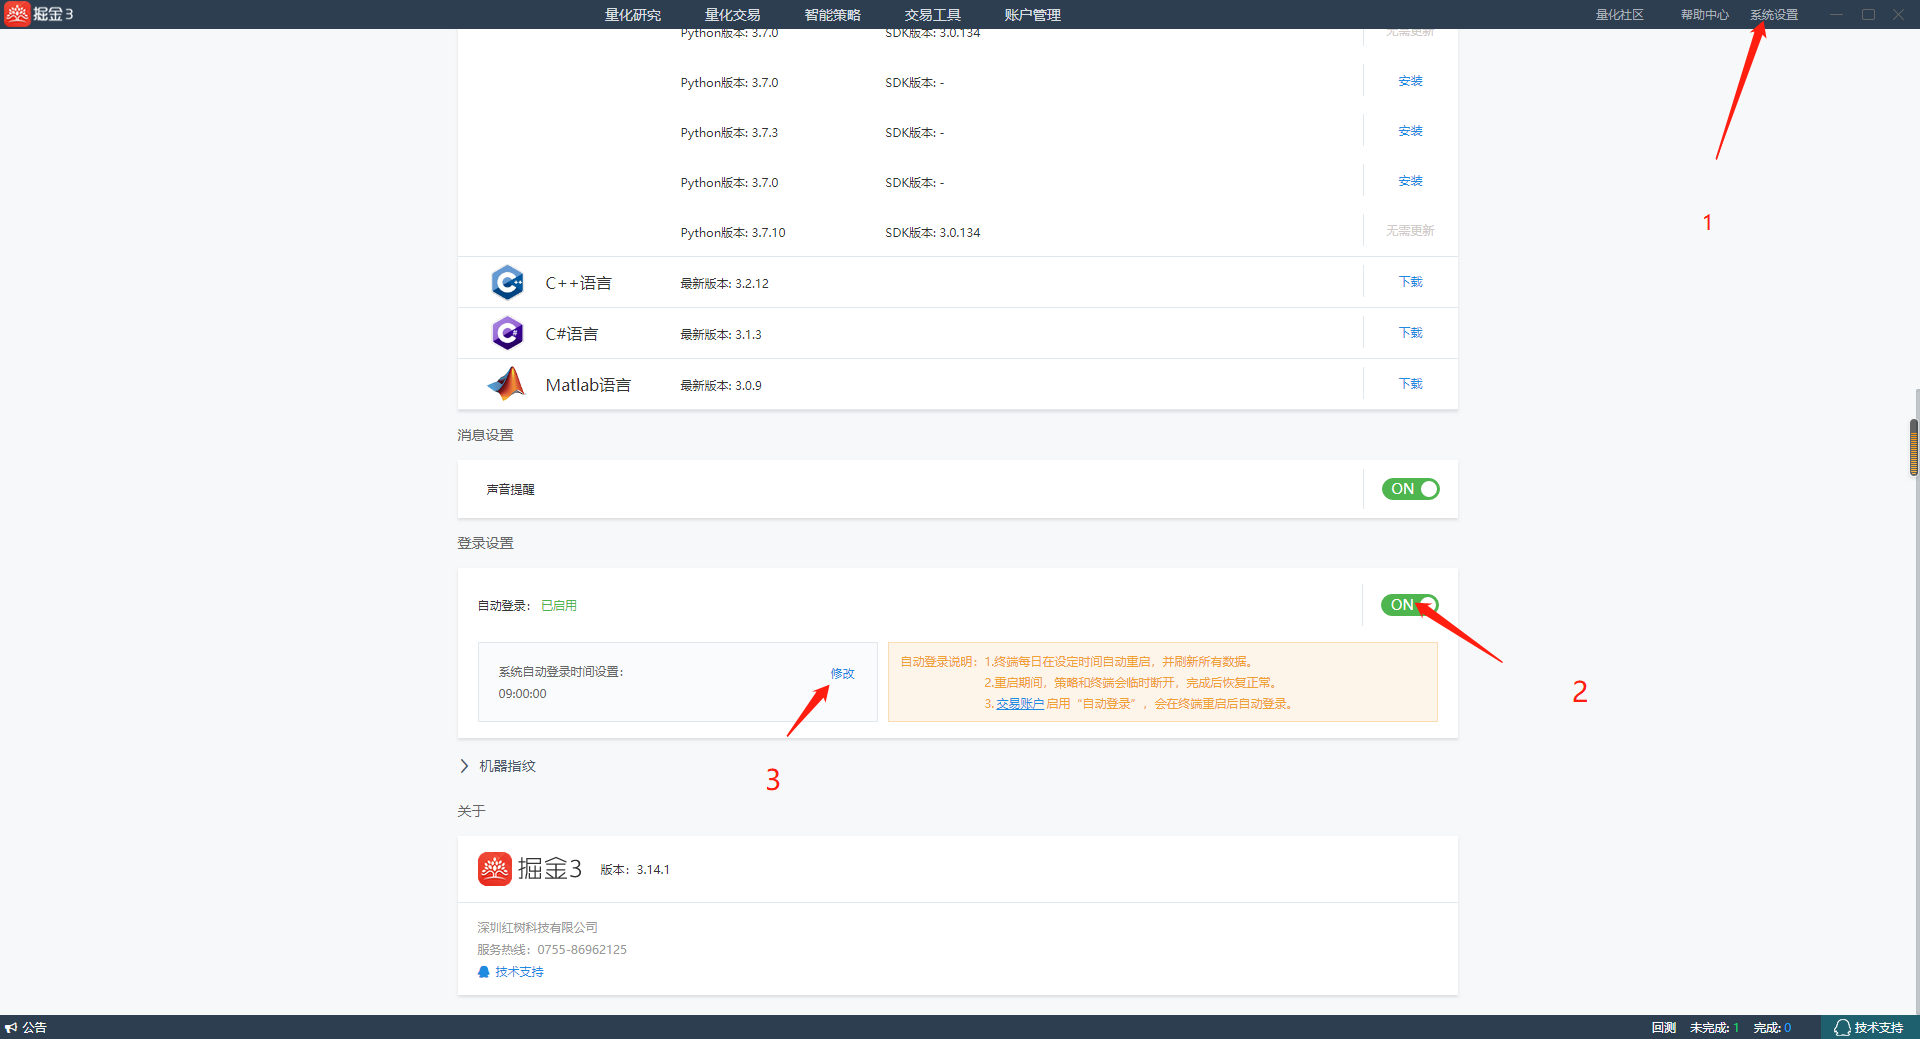
Task: Click the 技术支持 link in About section
Action: click(x=519, y=972)
